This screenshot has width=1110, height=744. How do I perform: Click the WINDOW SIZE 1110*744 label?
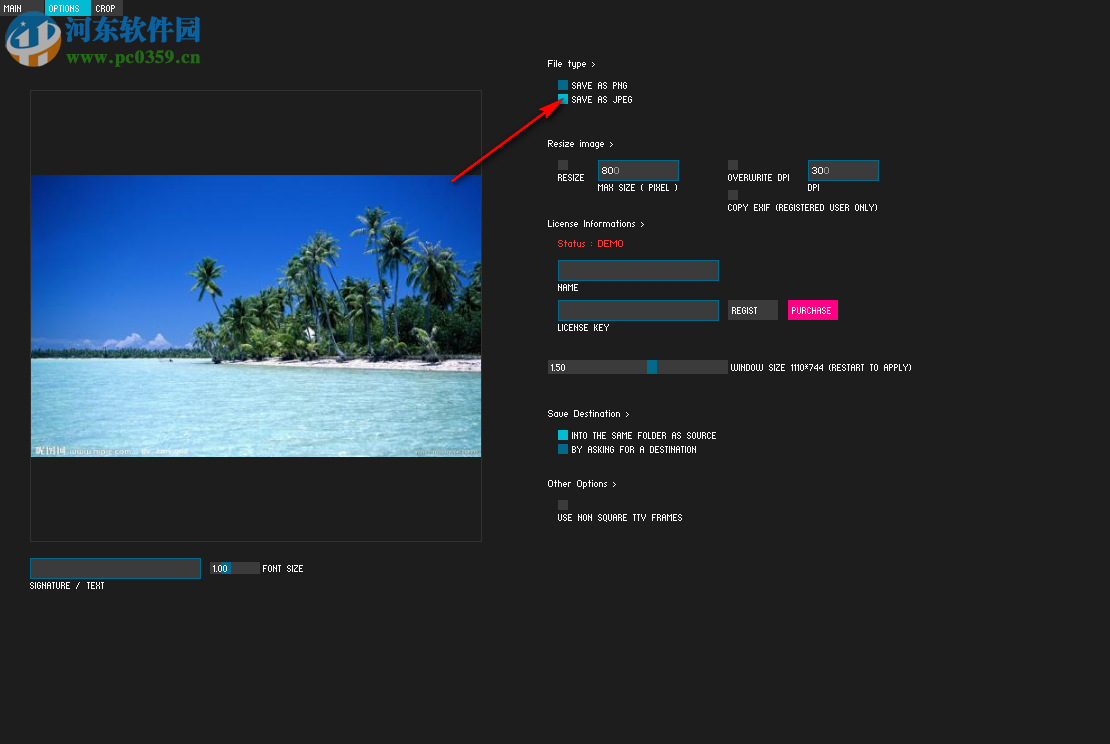point(820,367)
